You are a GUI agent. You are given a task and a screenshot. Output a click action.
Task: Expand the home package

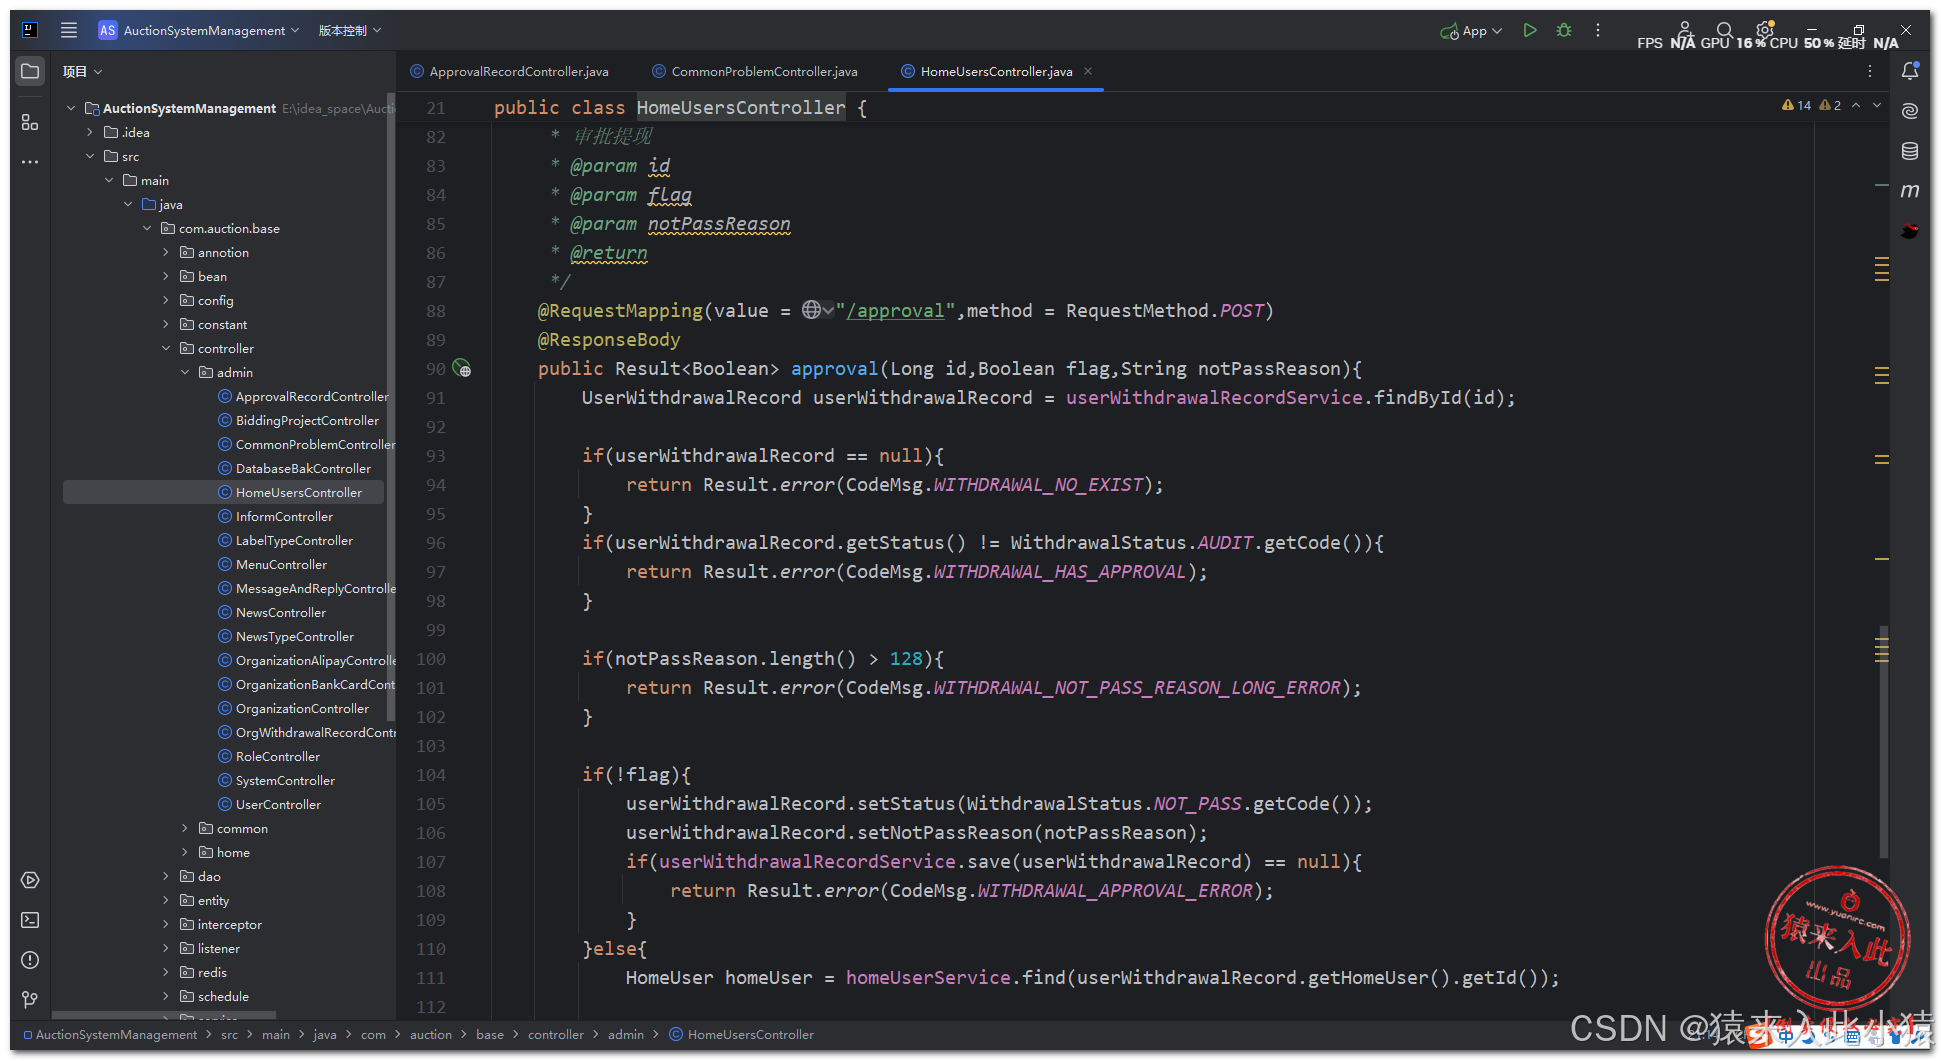click(185, 852)
